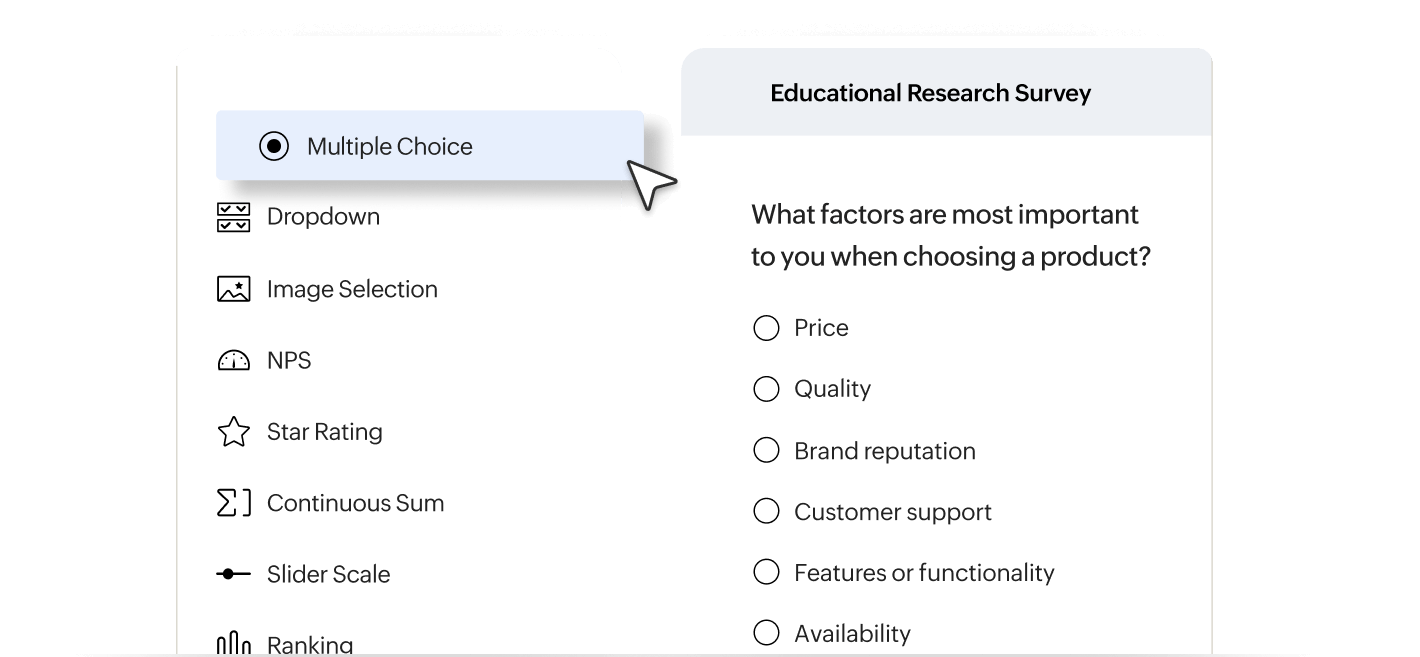Viewport: 1420px width, 657px height.
Task: Select the Image Selection text label
Action: tap(352, 289)
